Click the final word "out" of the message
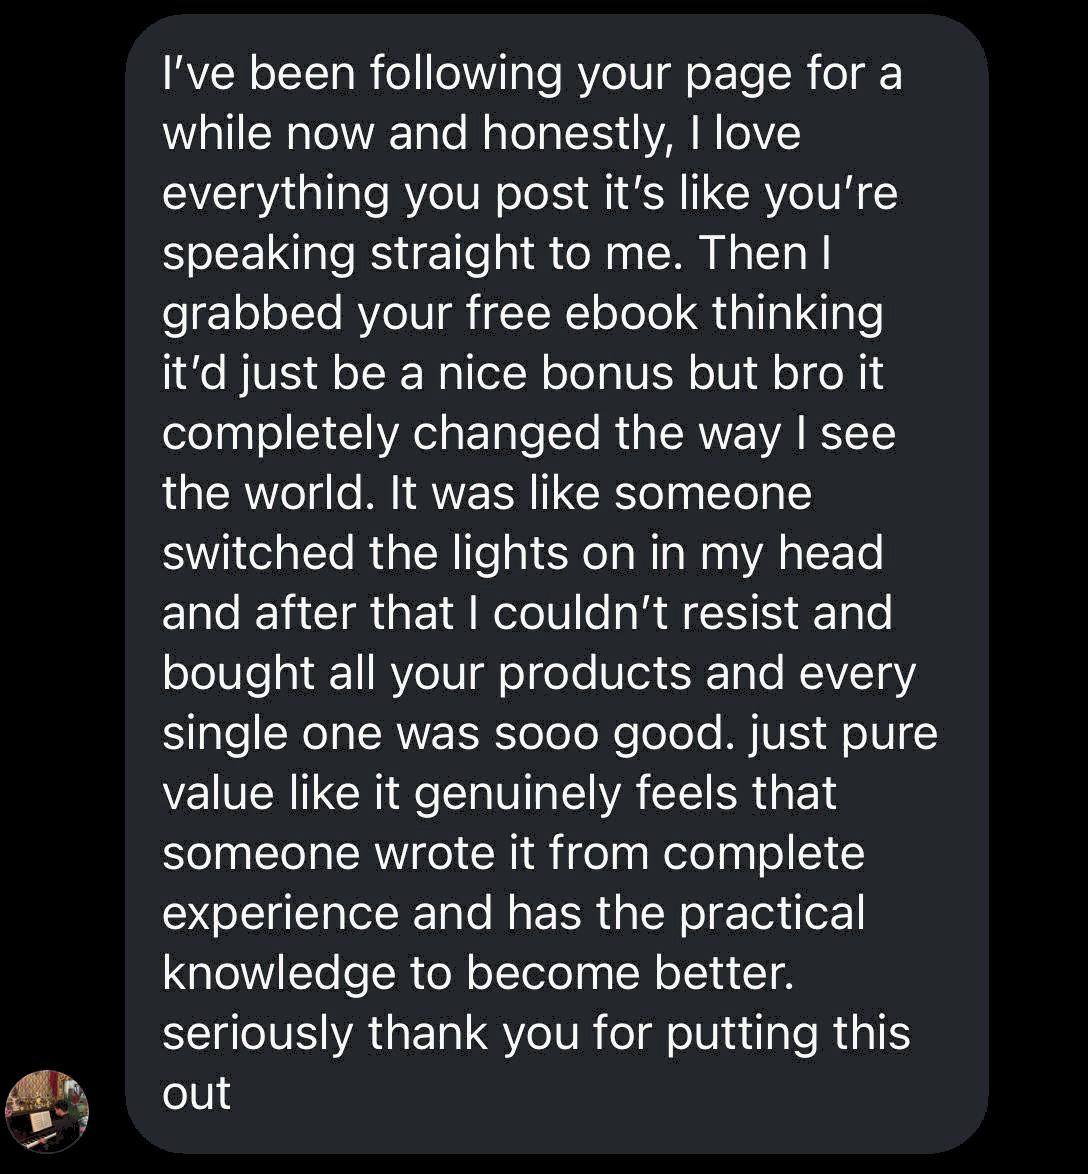This screenshot has height=1174, width=1088. tap(197, 1094)
